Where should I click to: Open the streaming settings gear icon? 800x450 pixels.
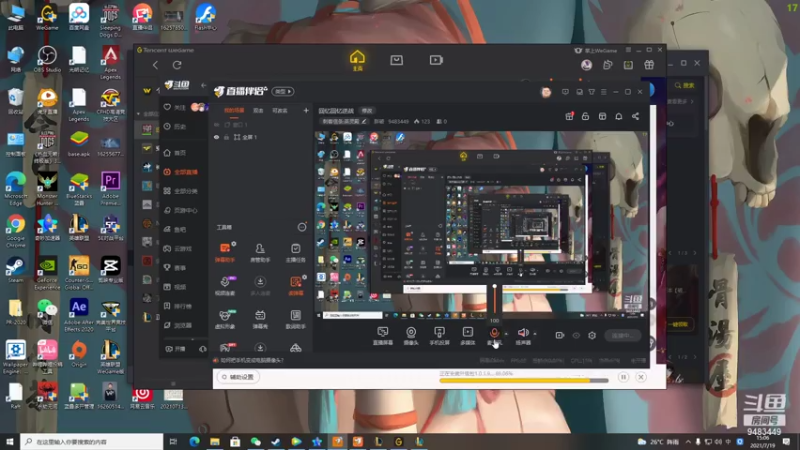(x=592, y=335)
